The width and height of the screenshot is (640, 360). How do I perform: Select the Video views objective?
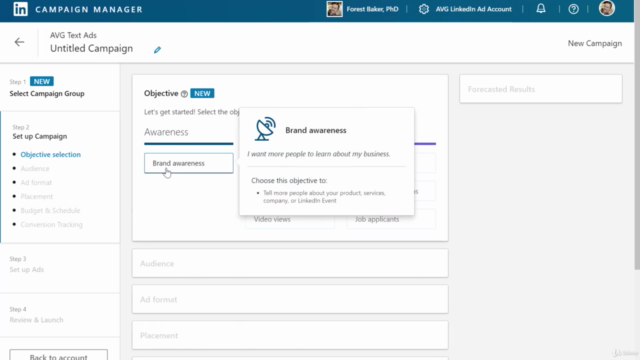coord(290,219)
